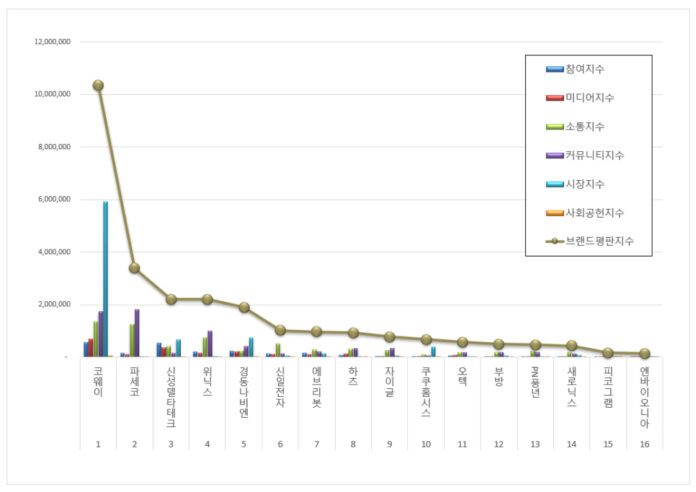
Task: Click rank number 1 under 코웨이
Action: click(98, 444)
